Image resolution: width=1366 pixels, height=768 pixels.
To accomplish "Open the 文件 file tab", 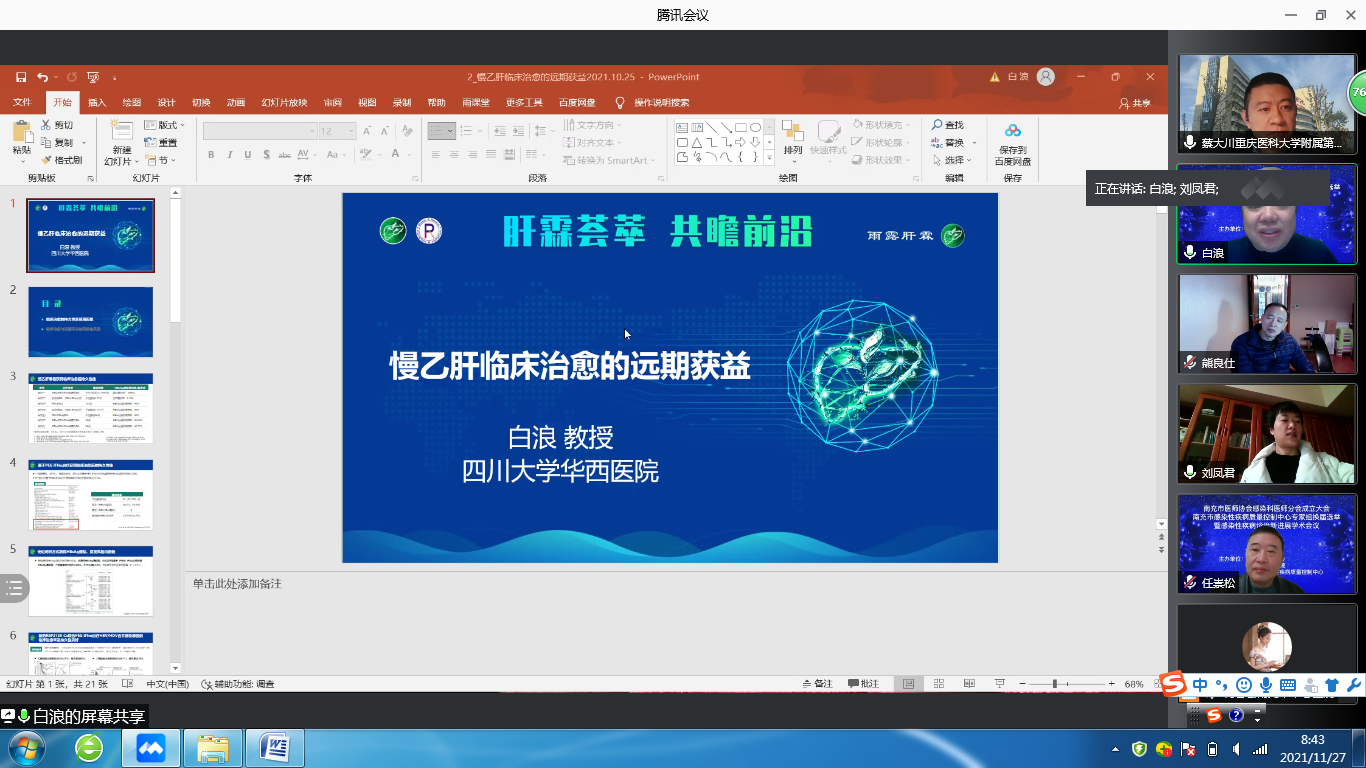I will [x=22, y=102].
